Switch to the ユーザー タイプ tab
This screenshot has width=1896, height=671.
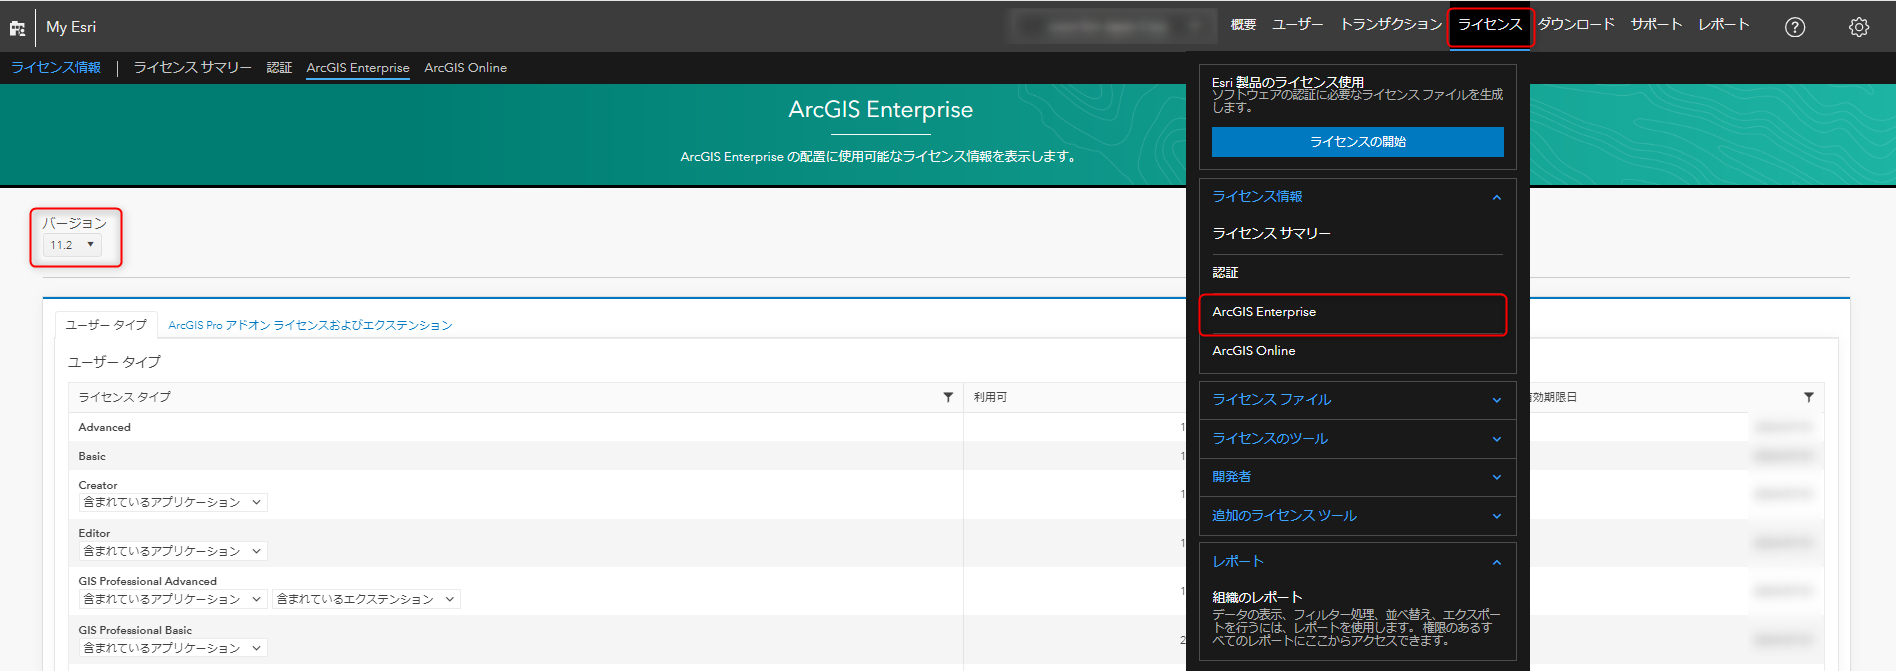tap(106, 325)
